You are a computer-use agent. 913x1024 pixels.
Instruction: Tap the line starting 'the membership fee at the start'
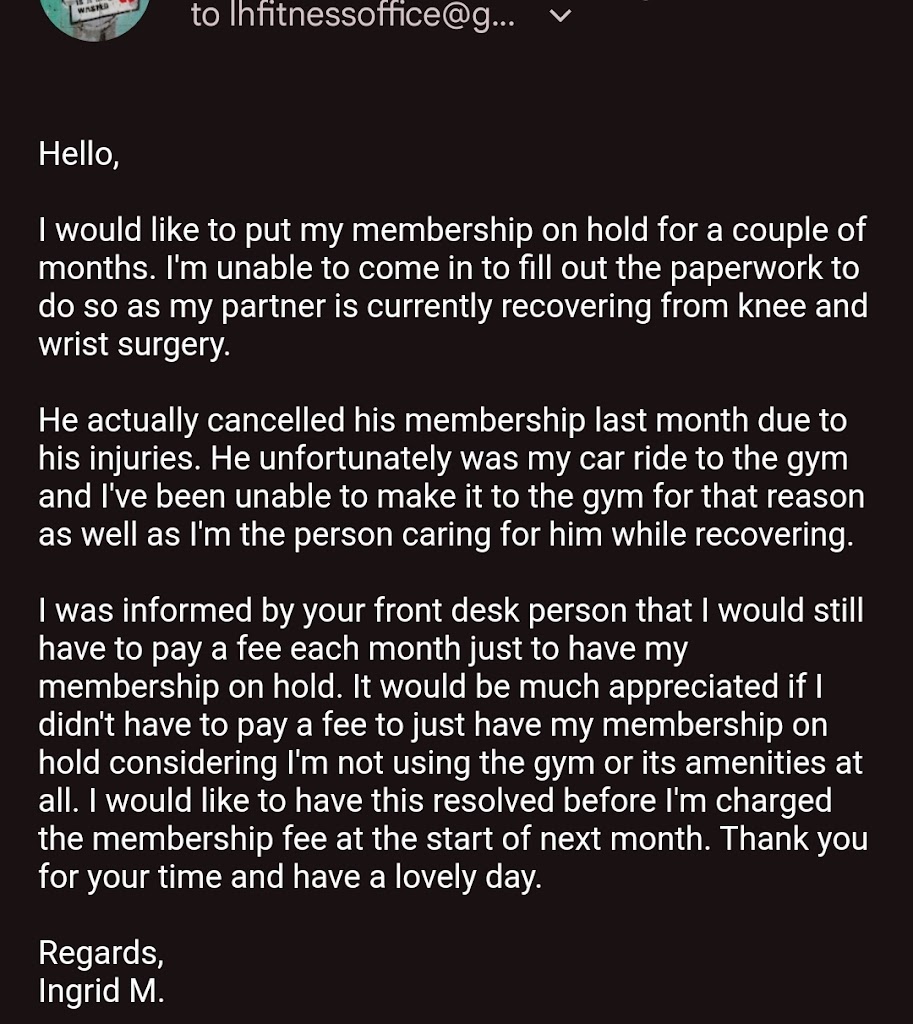coord(452,838)
